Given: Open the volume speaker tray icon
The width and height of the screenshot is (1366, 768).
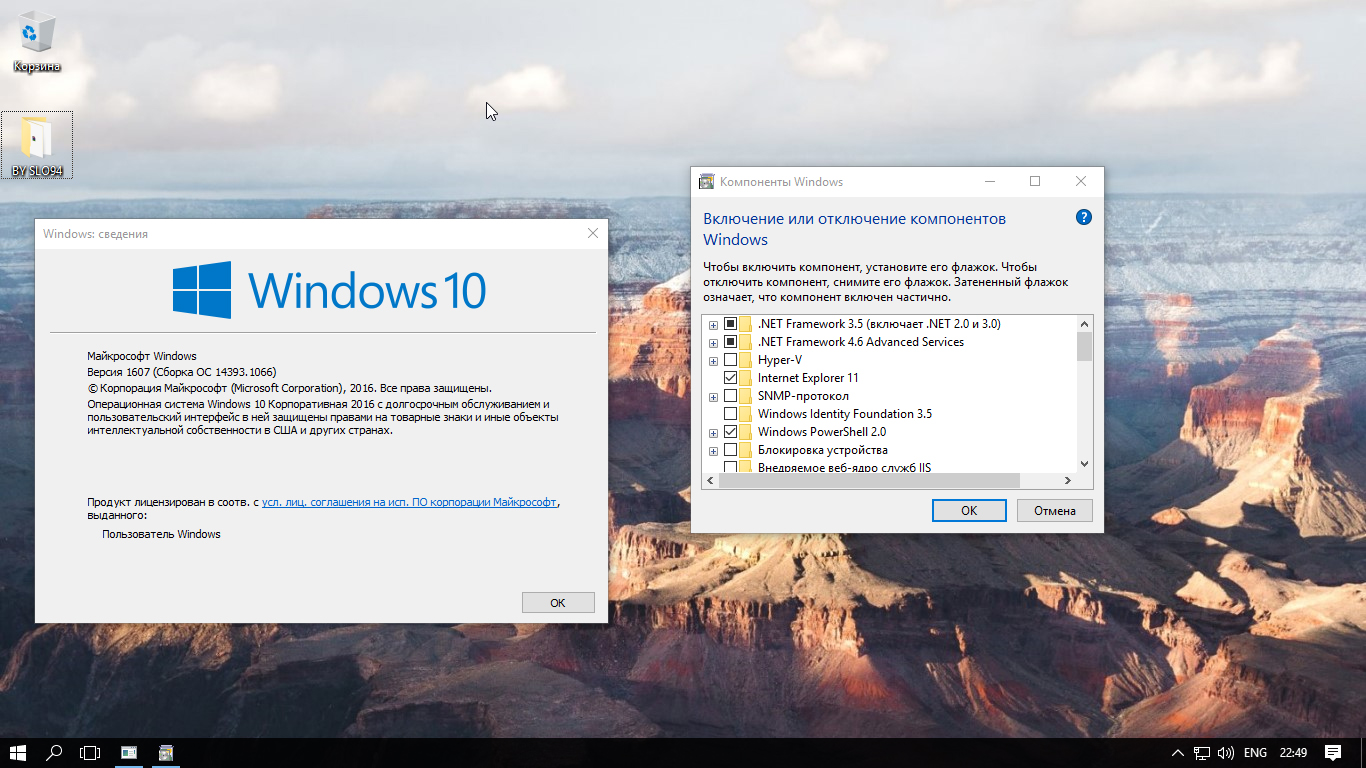Looking at the screenshot, I should tap(1226, 752).
